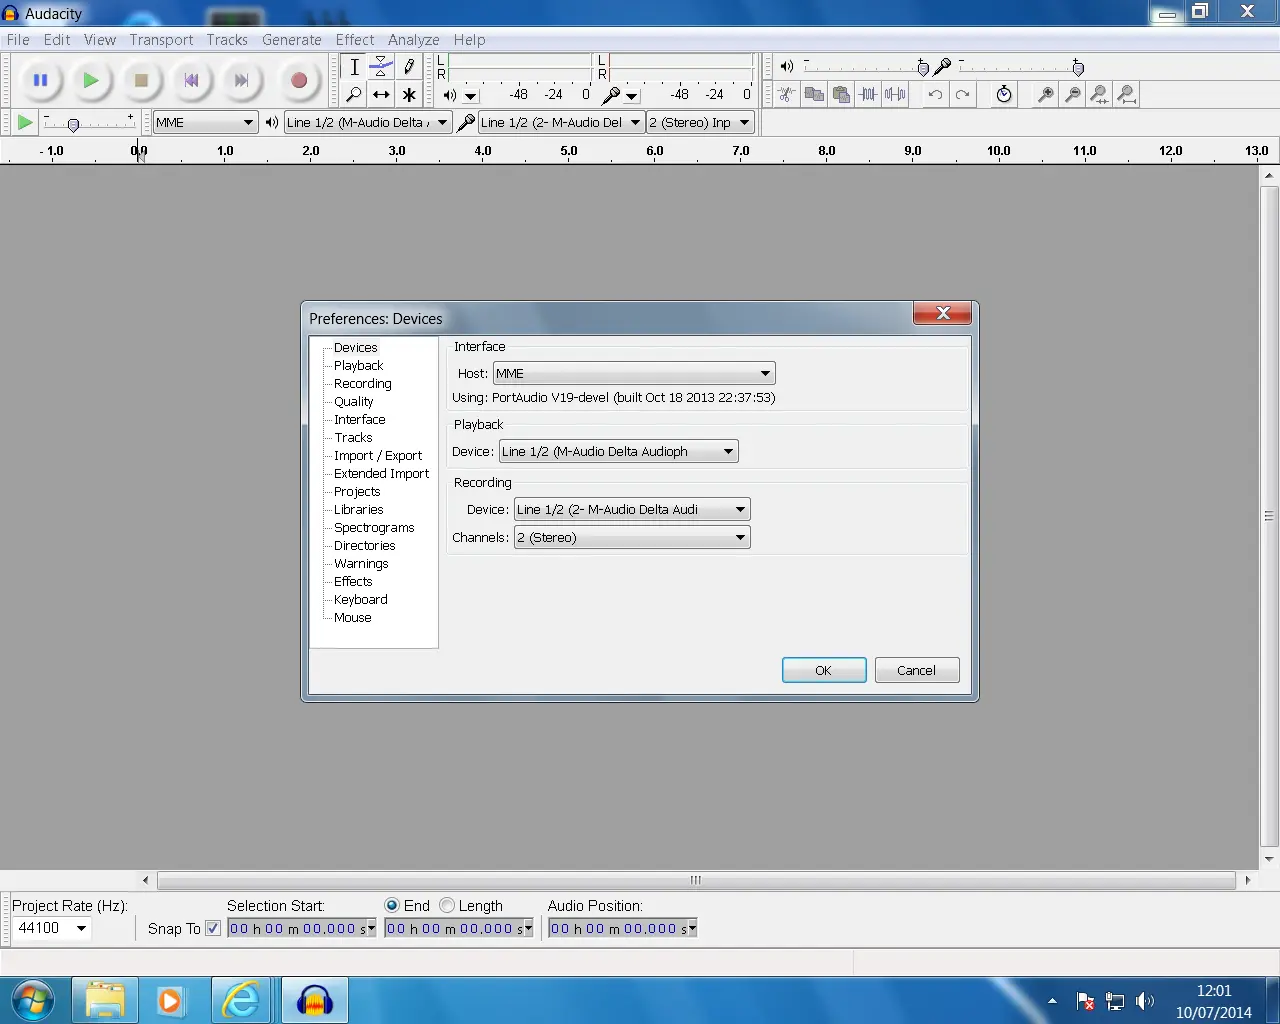Viewport: 1280px width, 1024px height.
Task: Skip to Start of the project
Action: point(191,80)
